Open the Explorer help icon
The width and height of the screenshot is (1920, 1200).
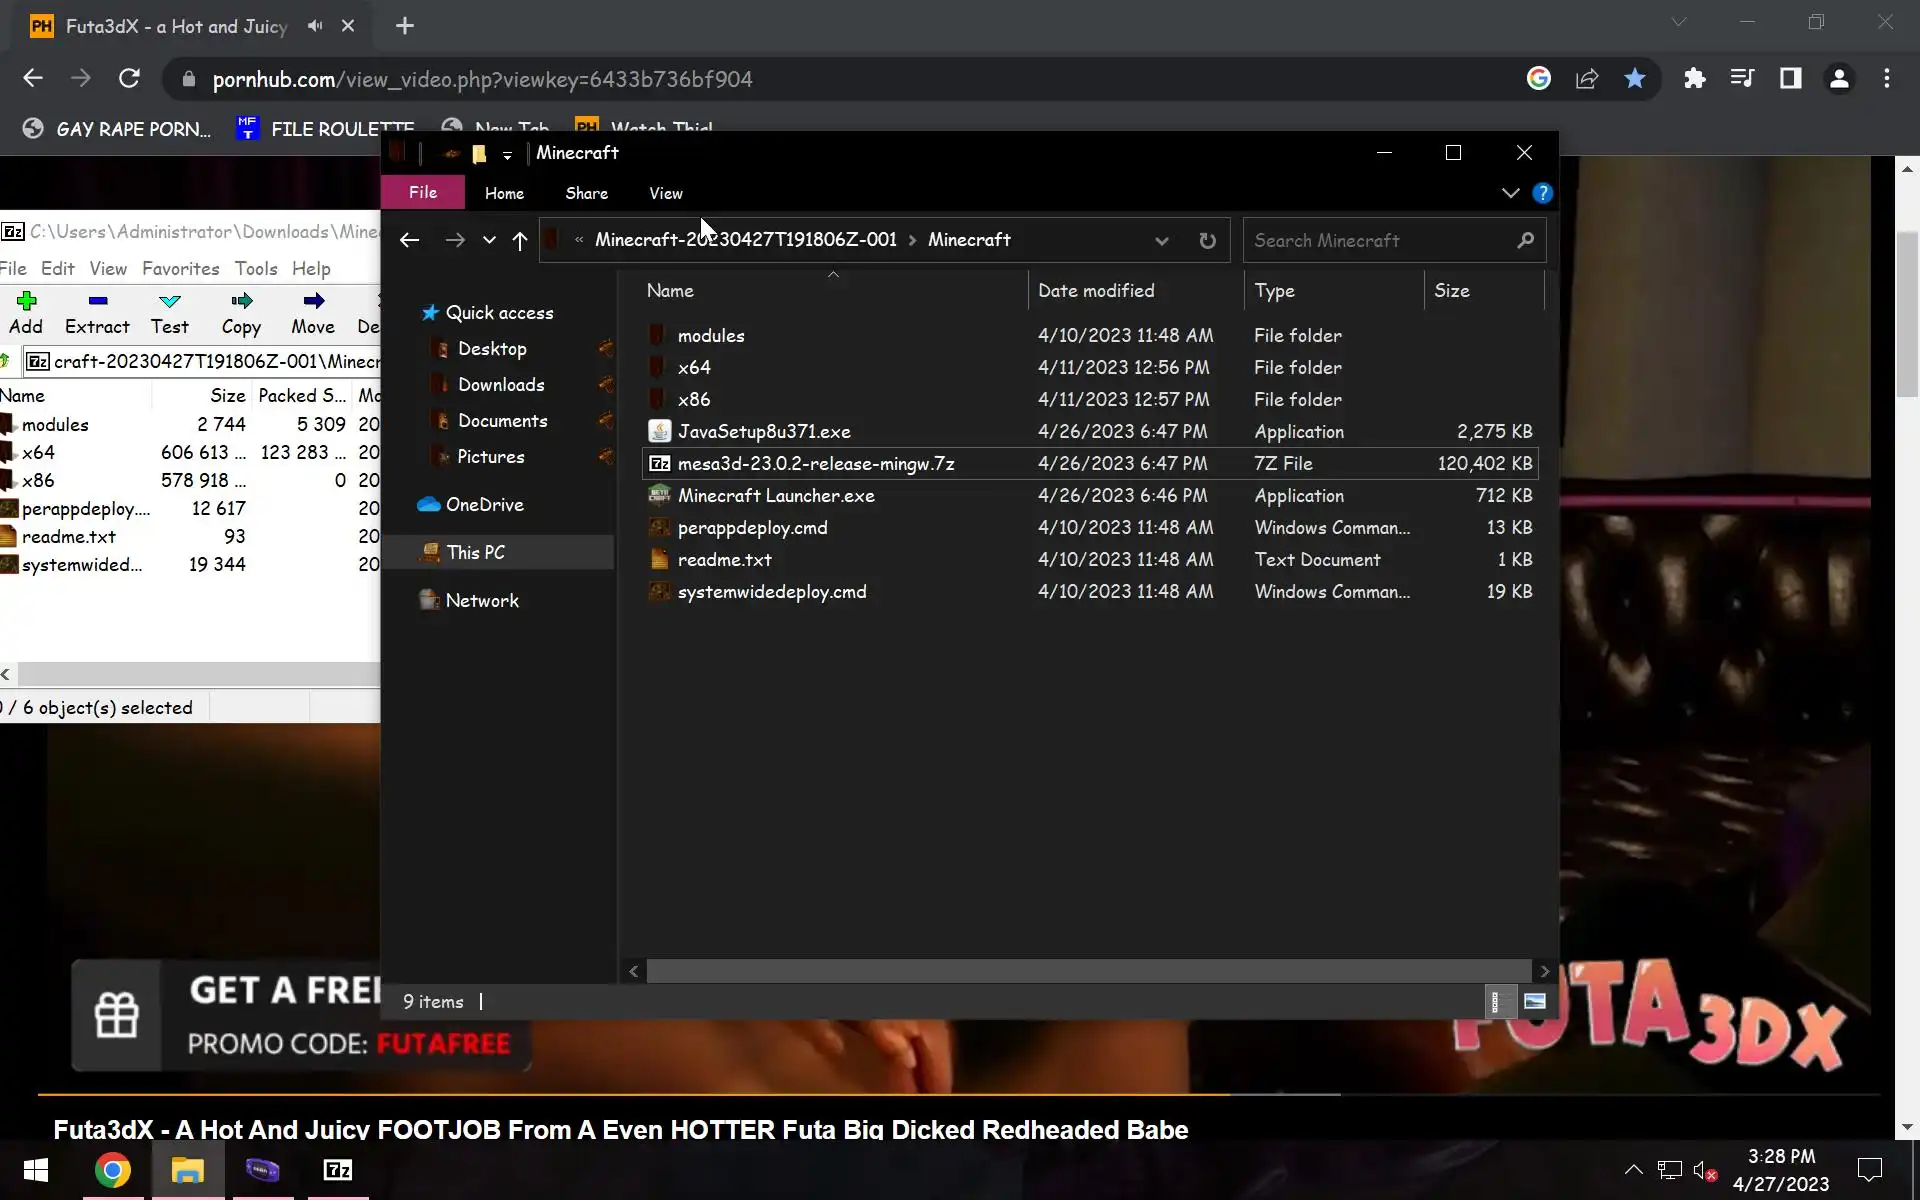tap(1543, 193)
